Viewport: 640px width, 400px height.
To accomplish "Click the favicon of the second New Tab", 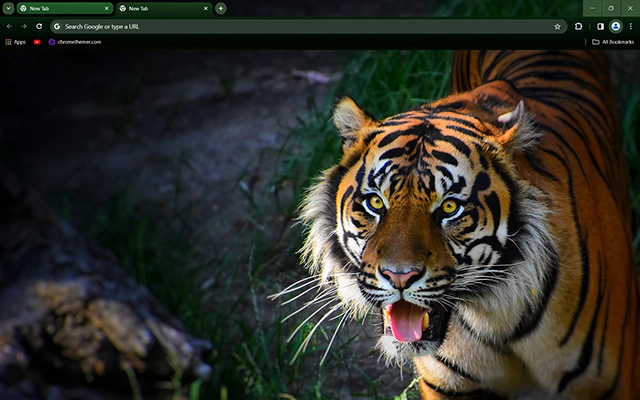I will pyautogui.click(x=122, y=8).
